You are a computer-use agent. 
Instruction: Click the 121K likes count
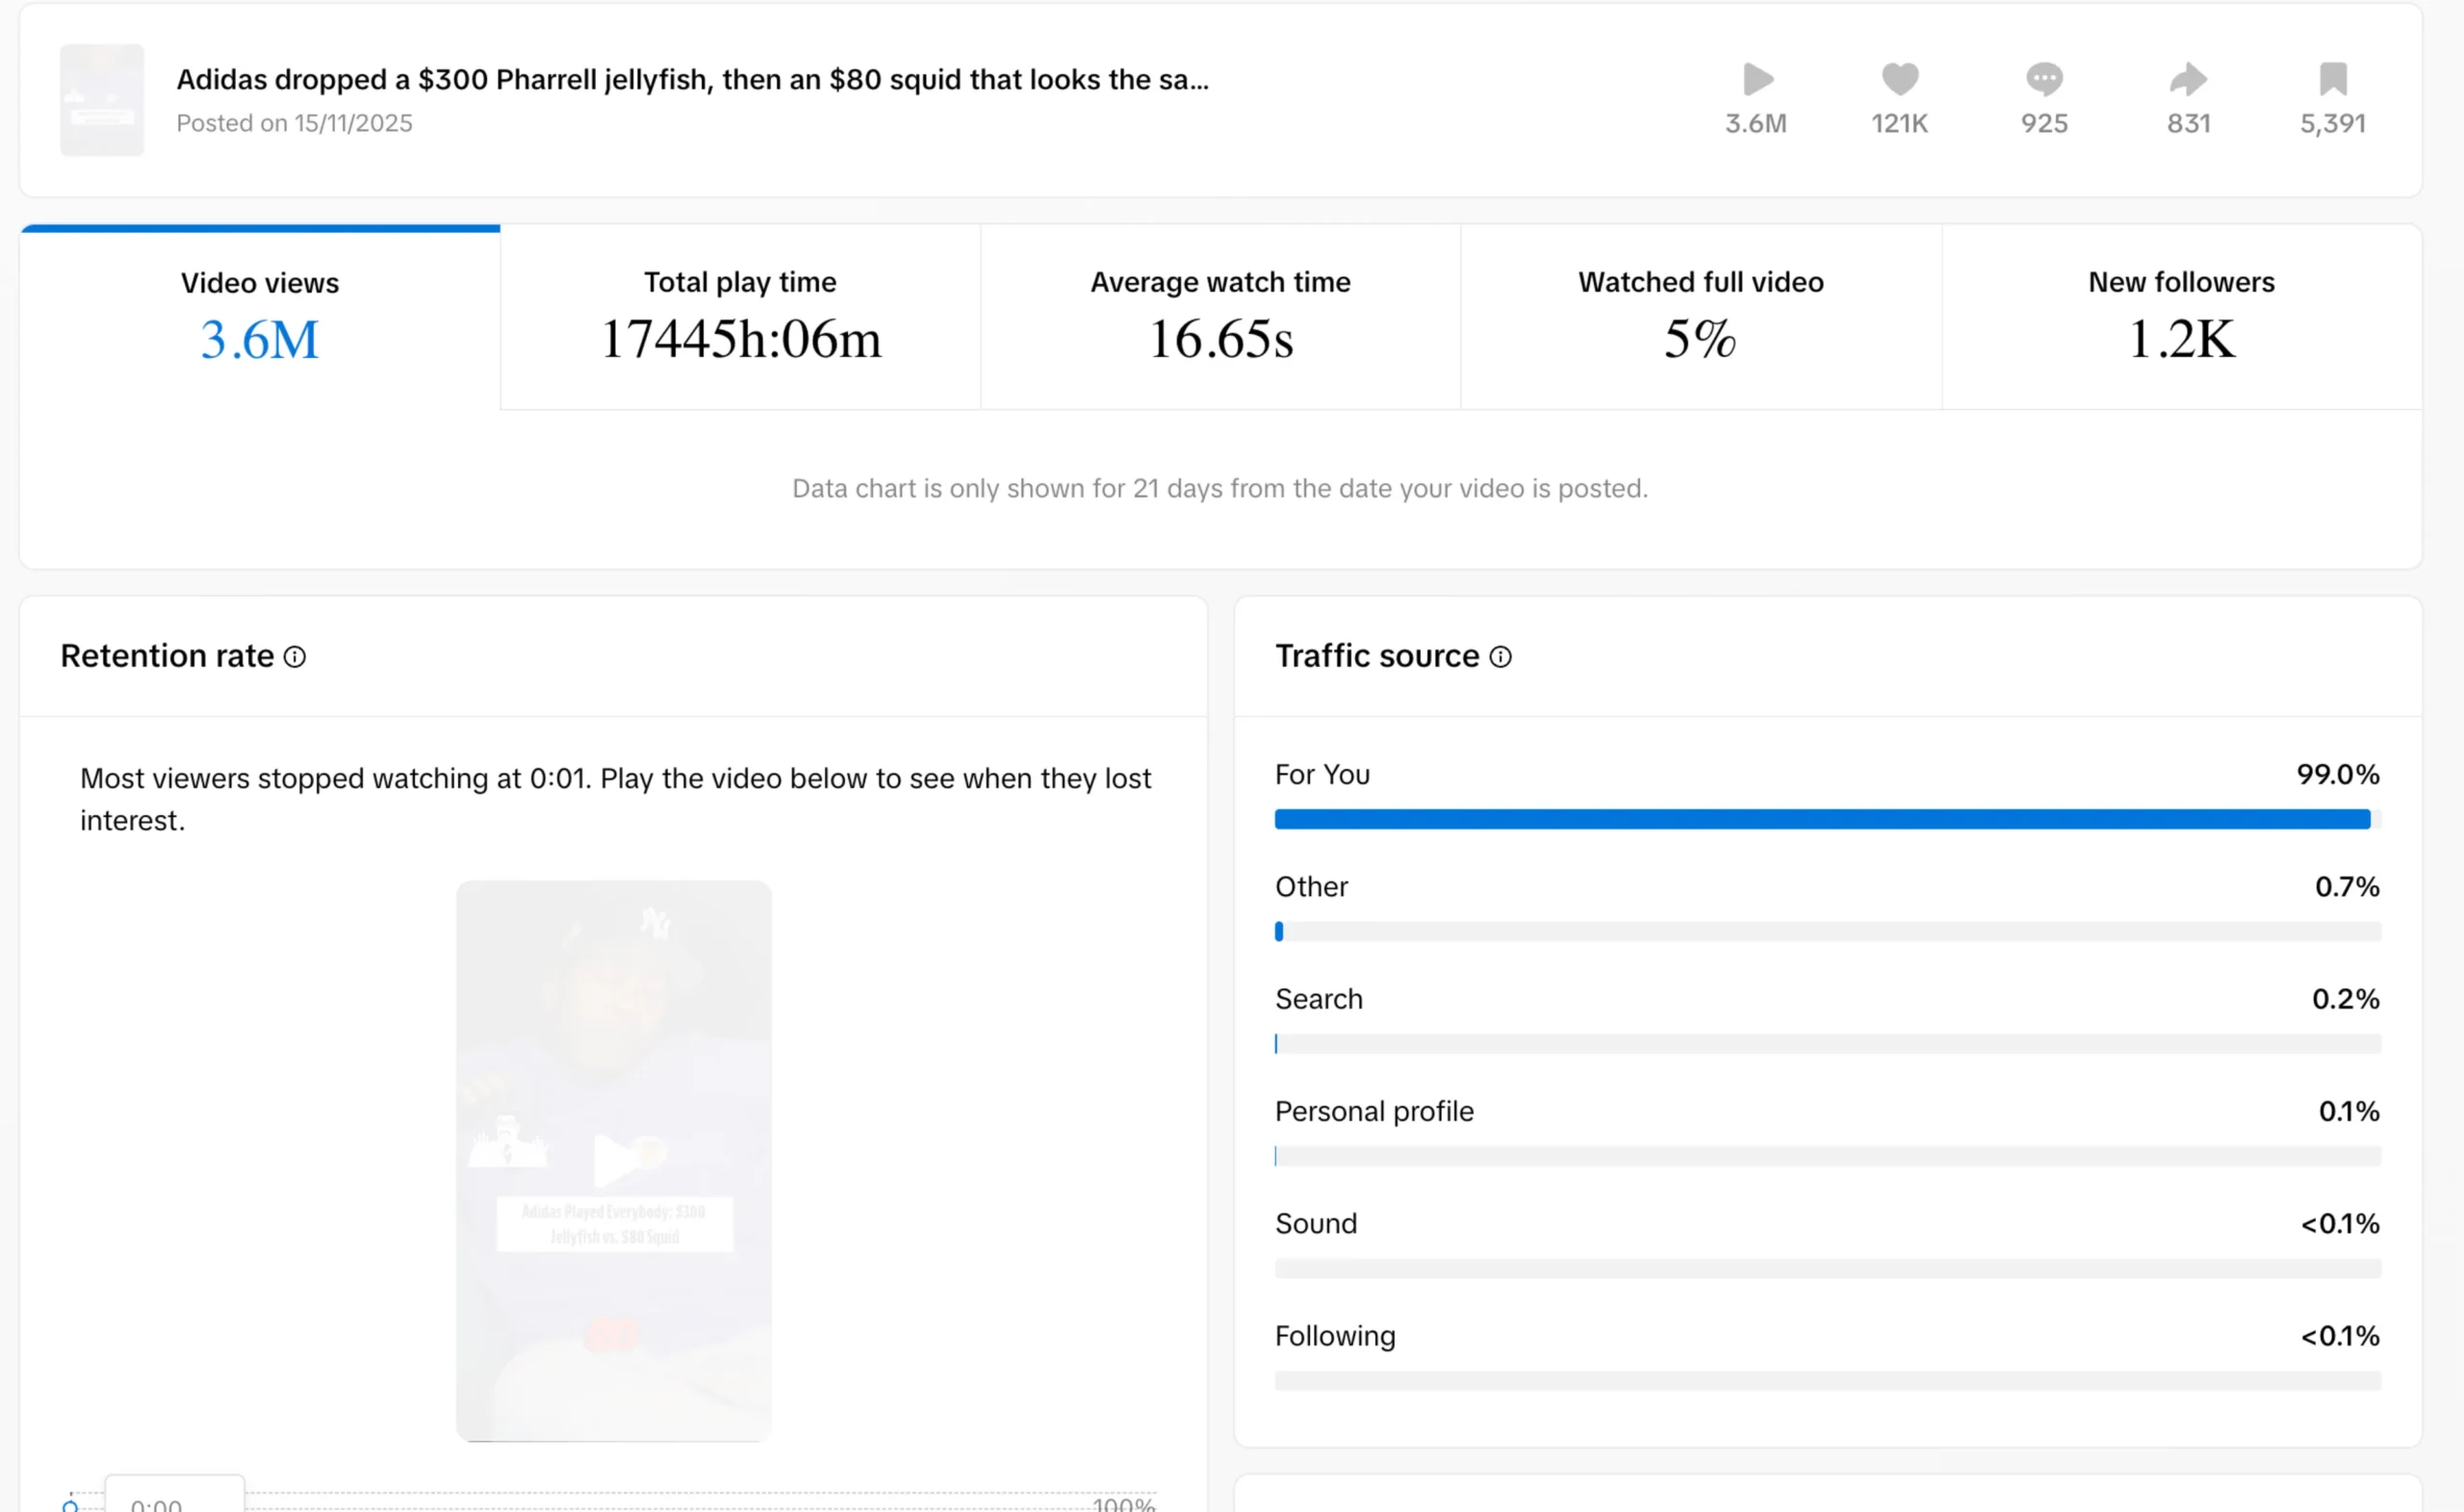coord(1899,123)
